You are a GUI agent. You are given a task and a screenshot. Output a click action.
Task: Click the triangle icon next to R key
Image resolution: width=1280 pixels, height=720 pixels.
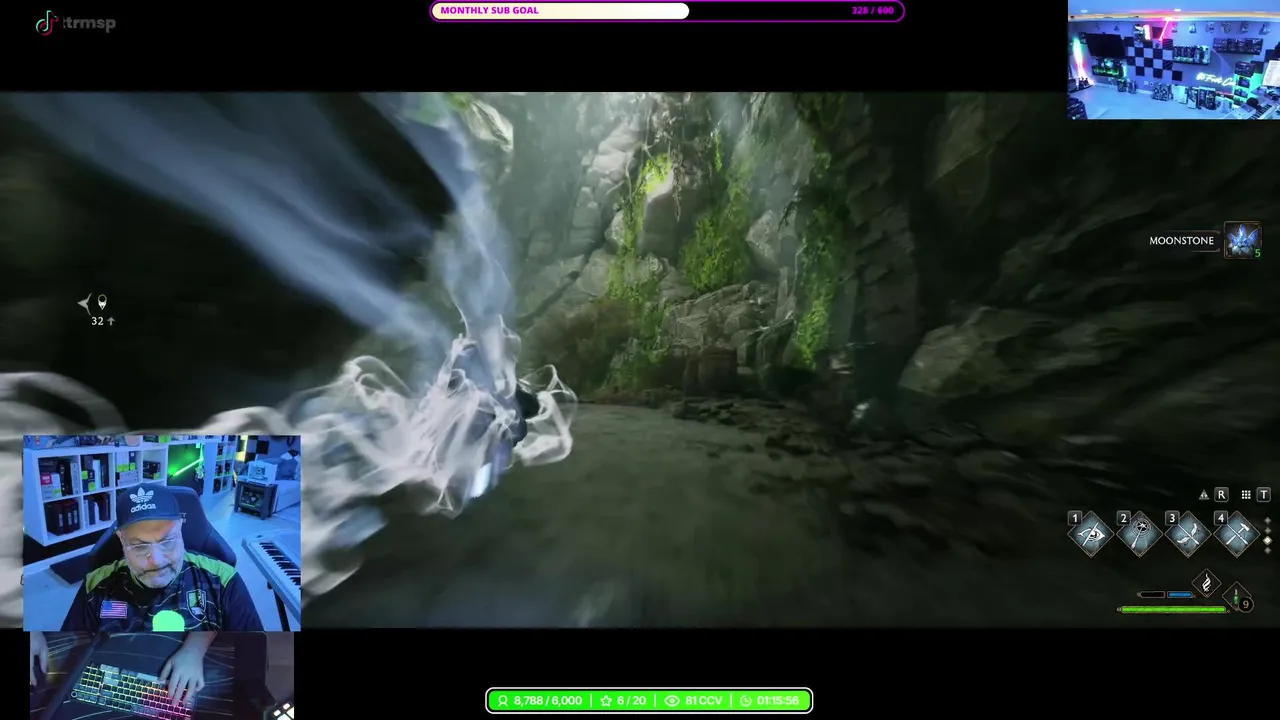[1204, 495]
